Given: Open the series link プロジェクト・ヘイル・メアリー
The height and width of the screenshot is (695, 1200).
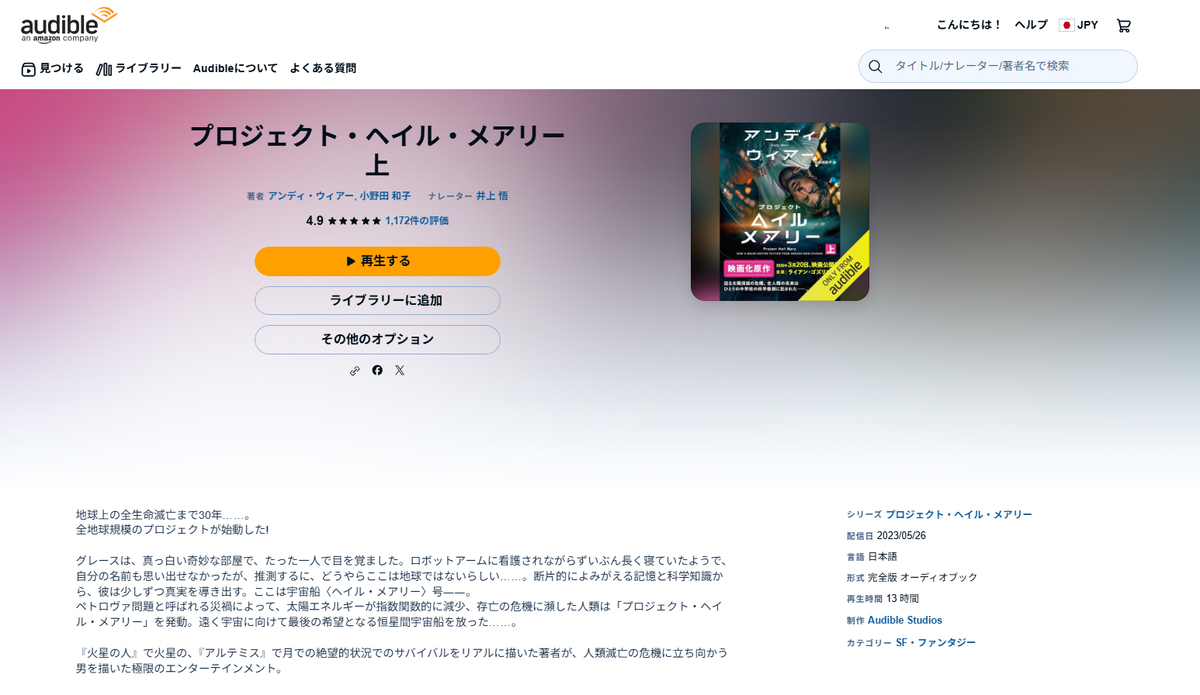Looking at the screenshot, I should click(x=959, y=514).
